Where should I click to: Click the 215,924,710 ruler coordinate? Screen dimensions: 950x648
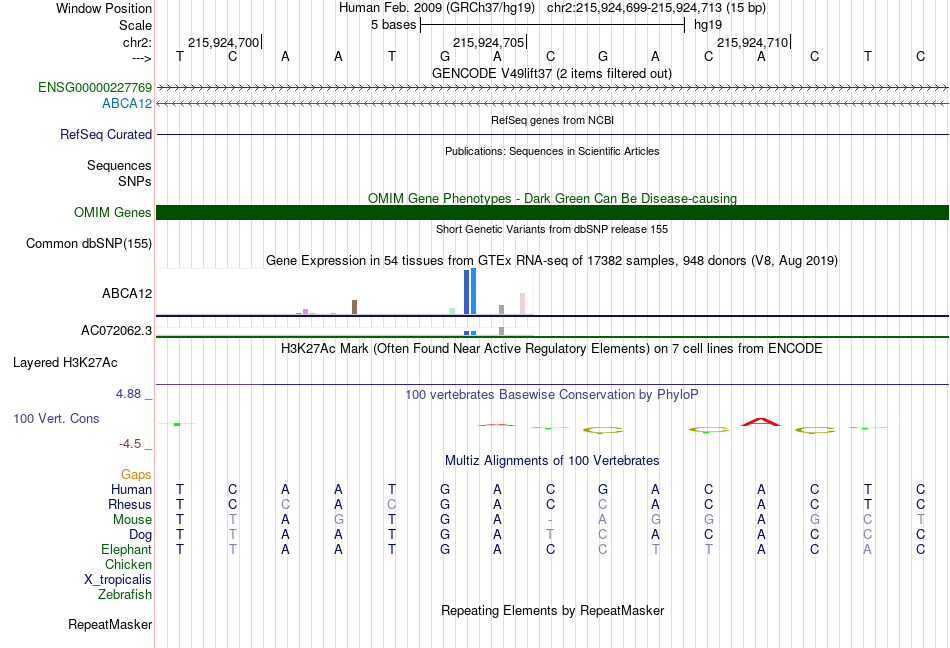[752, 42]
